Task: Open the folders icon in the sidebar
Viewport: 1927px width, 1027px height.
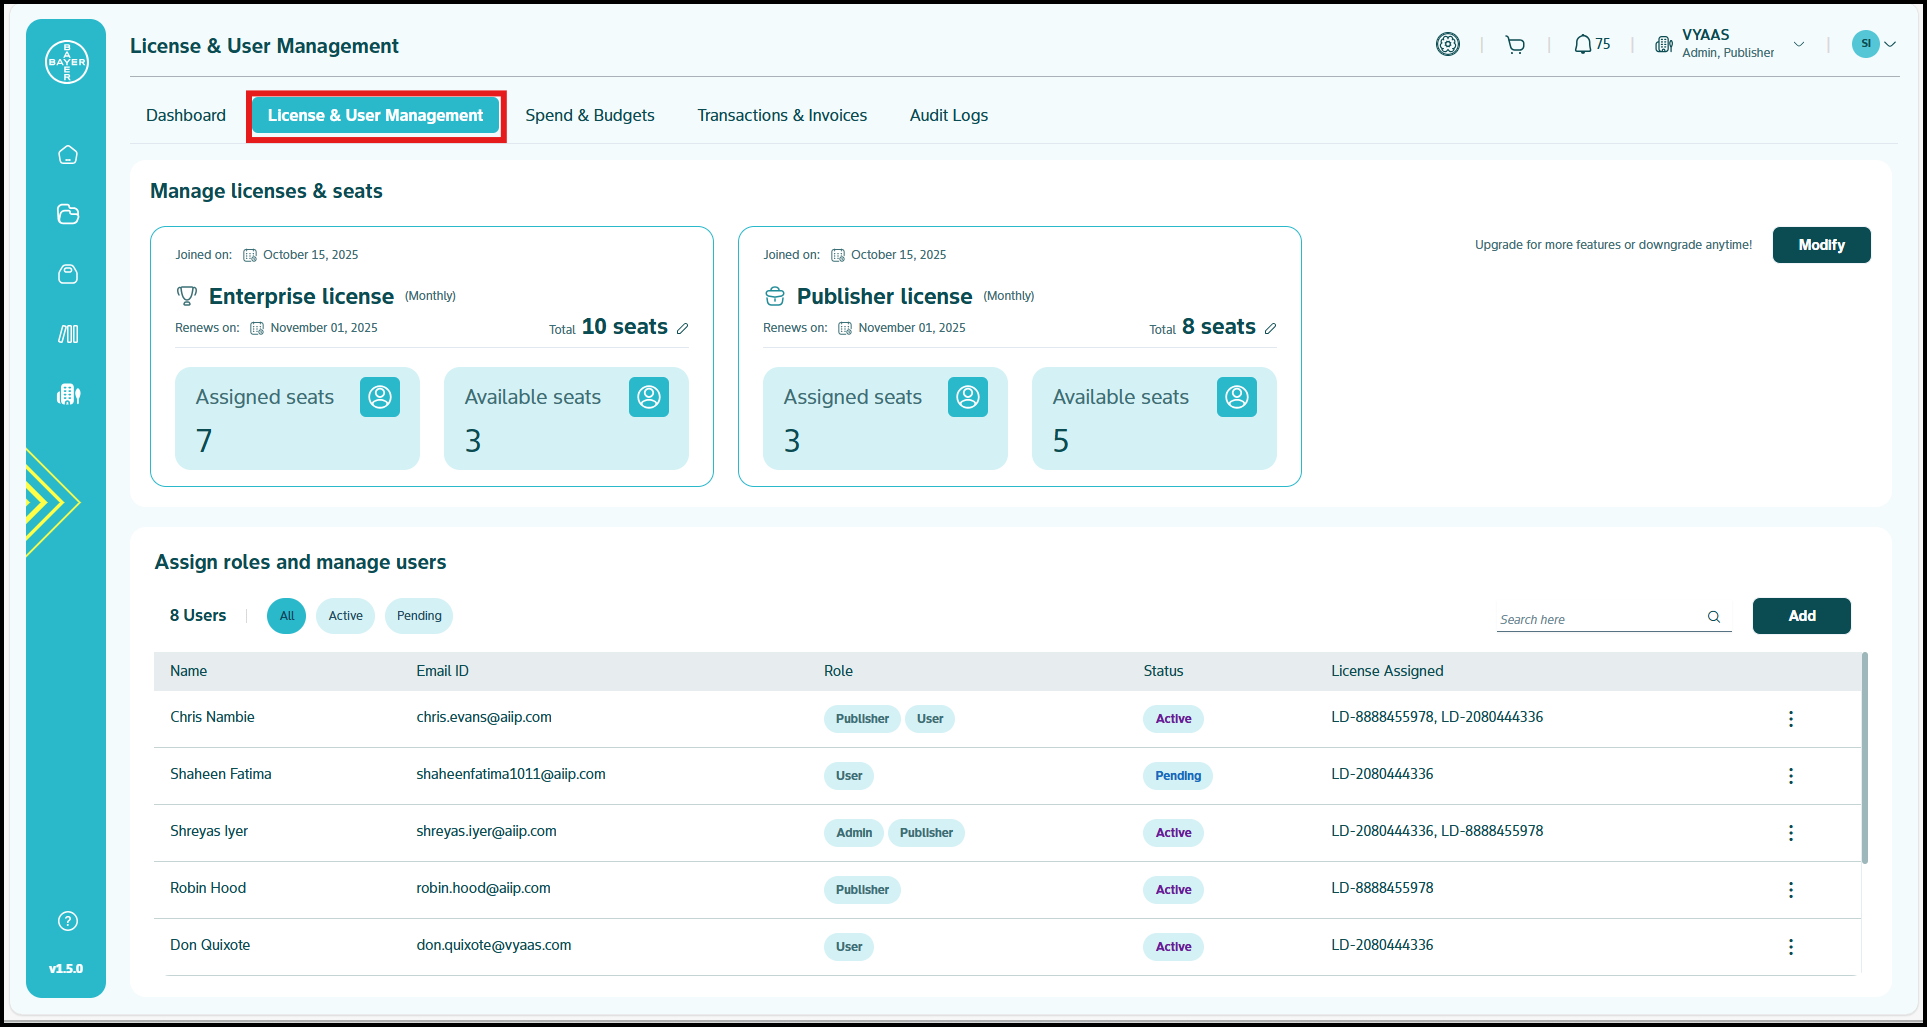Action: click(x=68, y=214)
